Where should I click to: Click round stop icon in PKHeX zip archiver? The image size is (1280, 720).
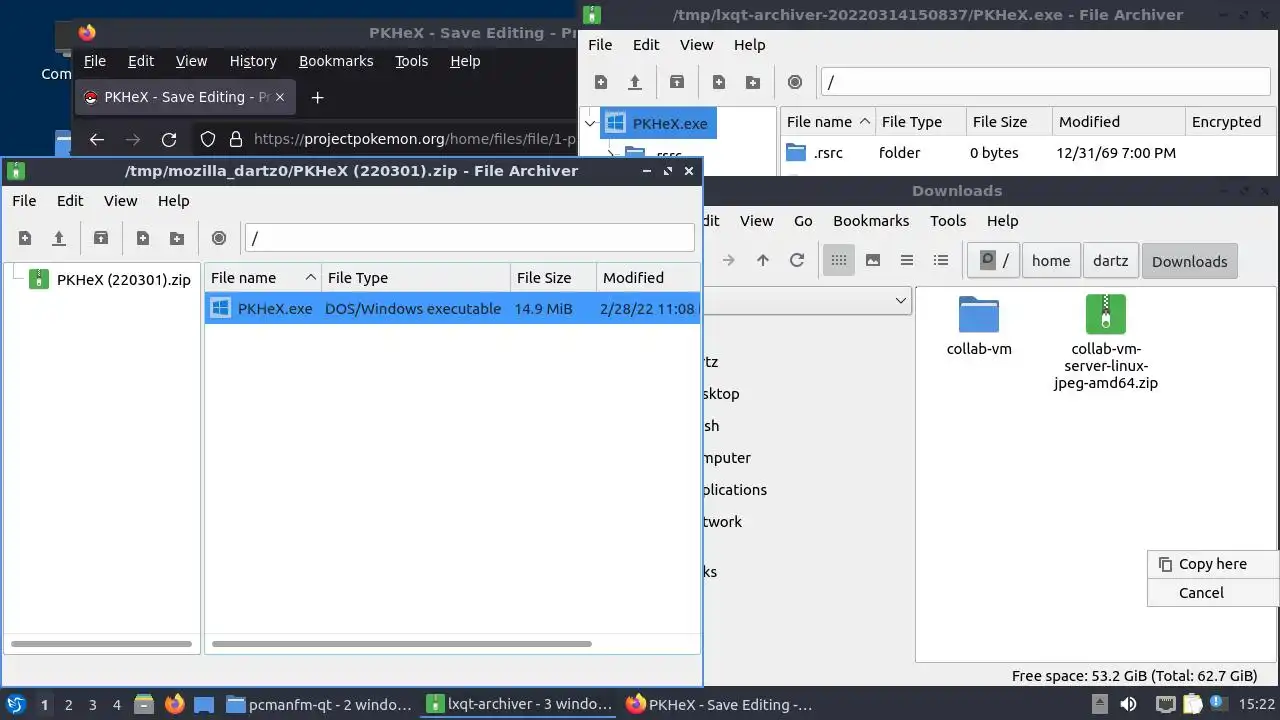click(219, 238)
